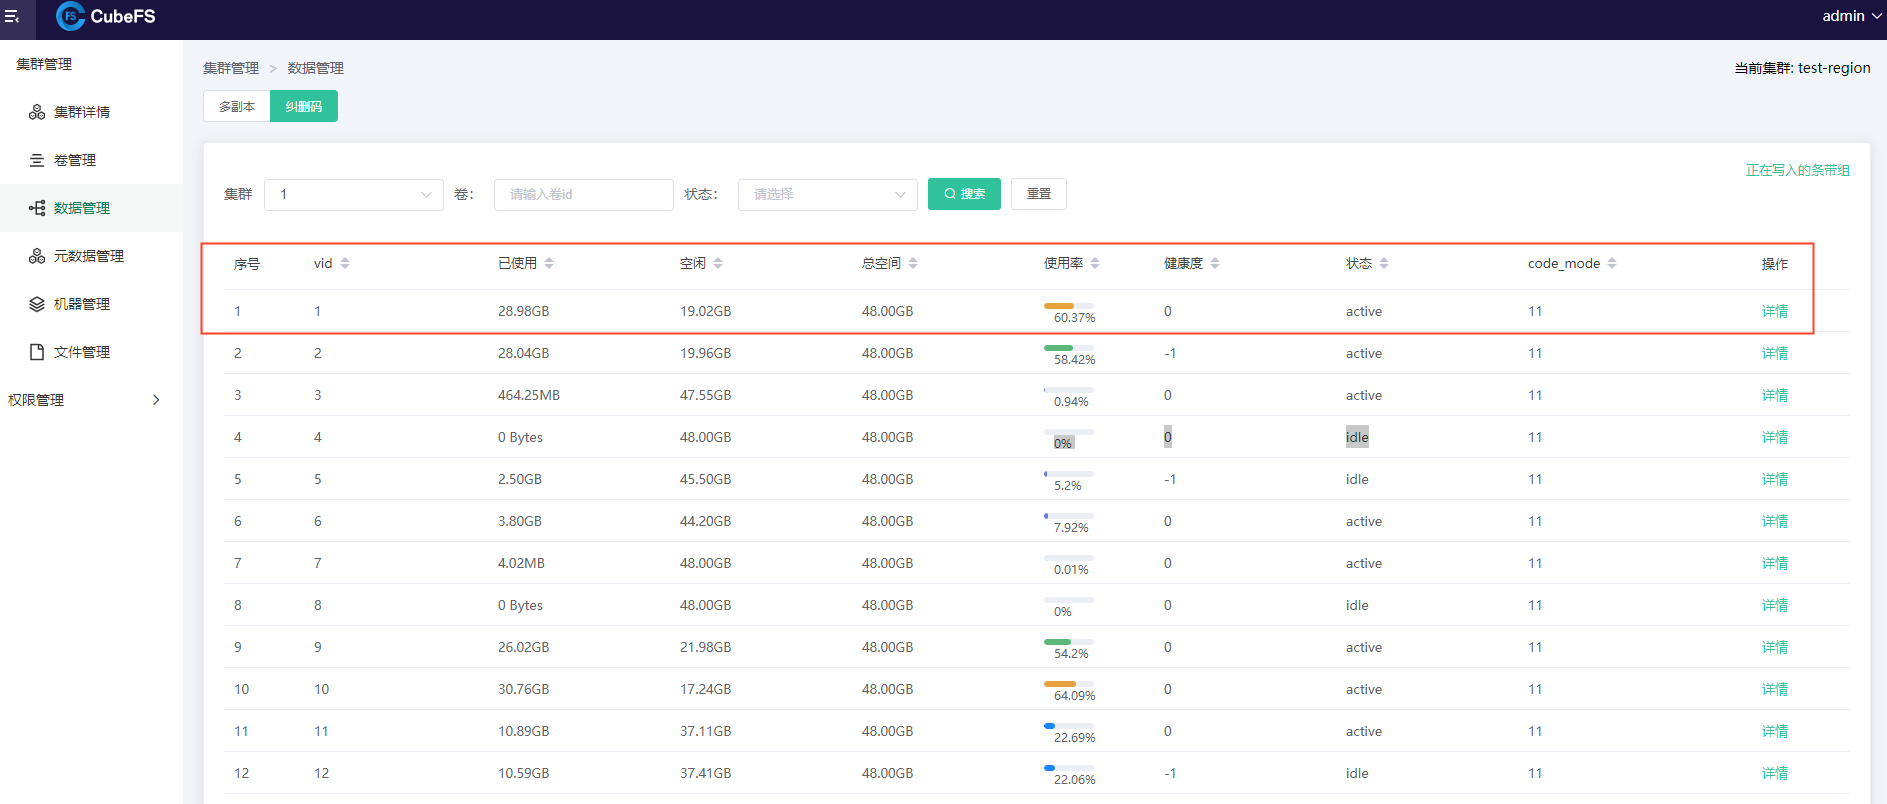The height and width of the screenshot is (804, 1887).
Task: Click the volume management list icon
Action: 37,160
